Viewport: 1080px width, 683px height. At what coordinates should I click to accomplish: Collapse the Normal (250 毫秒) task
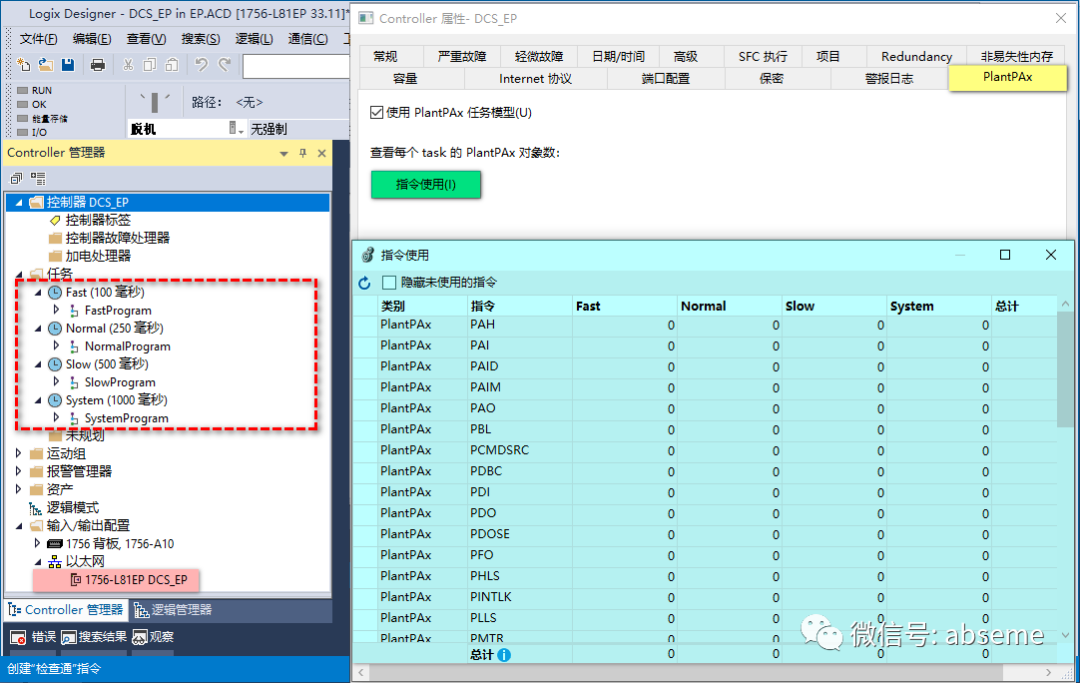point(39,328)
